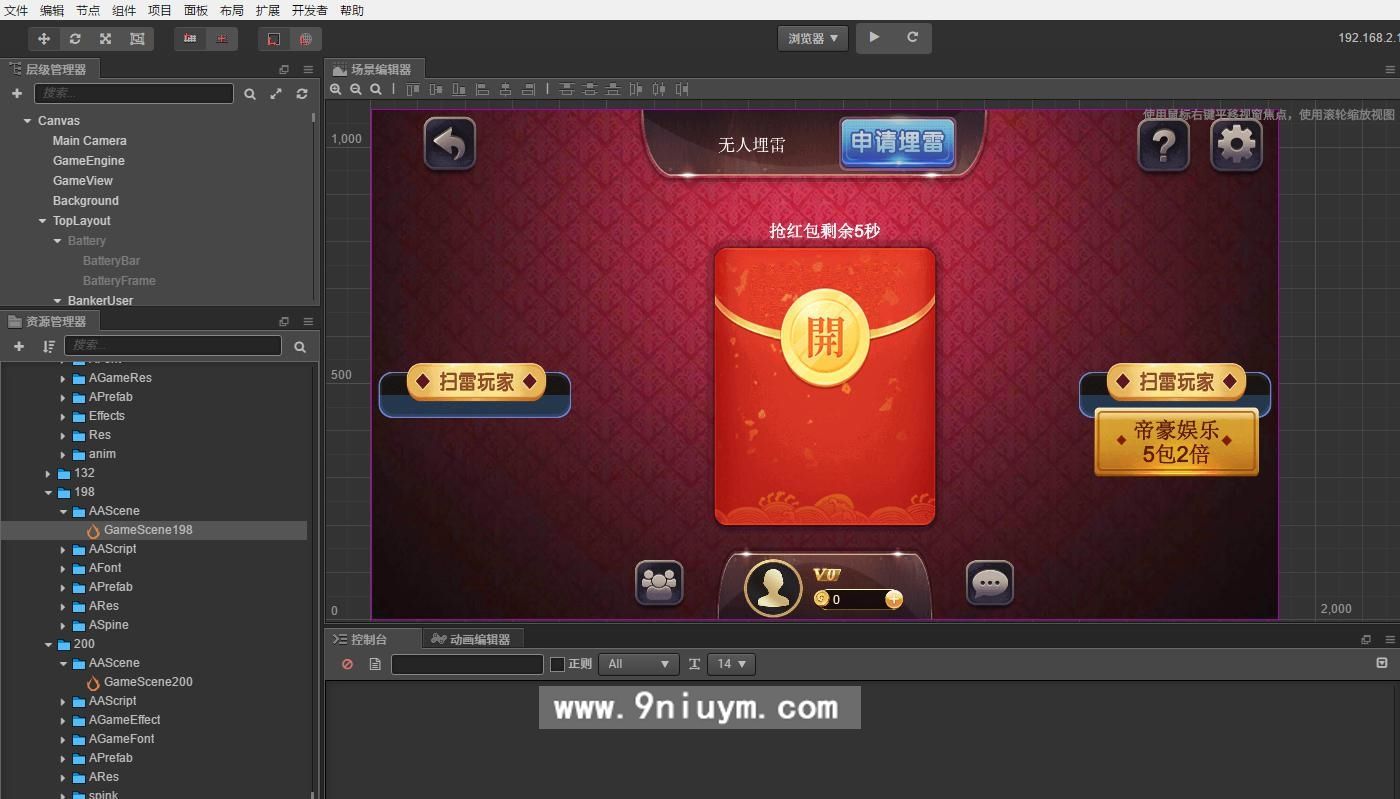Toggle the font size filter icon in console
The image size is (1400, 799).
[x=696, y=663]
